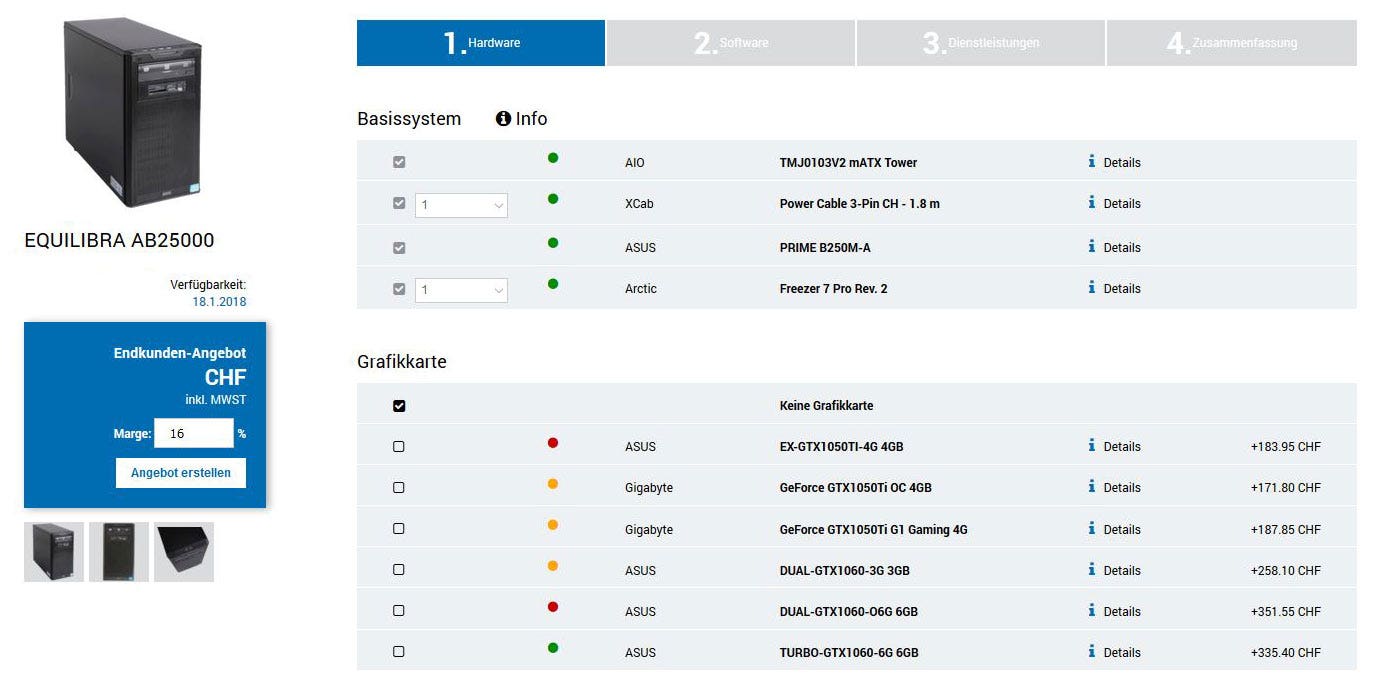Click the Freezer 7 Pro Rev. 2 name

tap(834, 288)
